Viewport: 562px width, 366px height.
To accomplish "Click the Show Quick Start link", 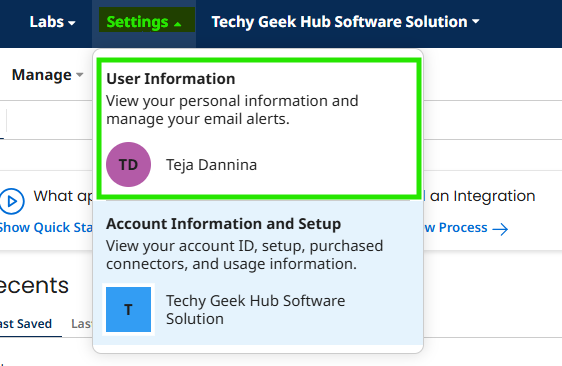I will [46, 228].
